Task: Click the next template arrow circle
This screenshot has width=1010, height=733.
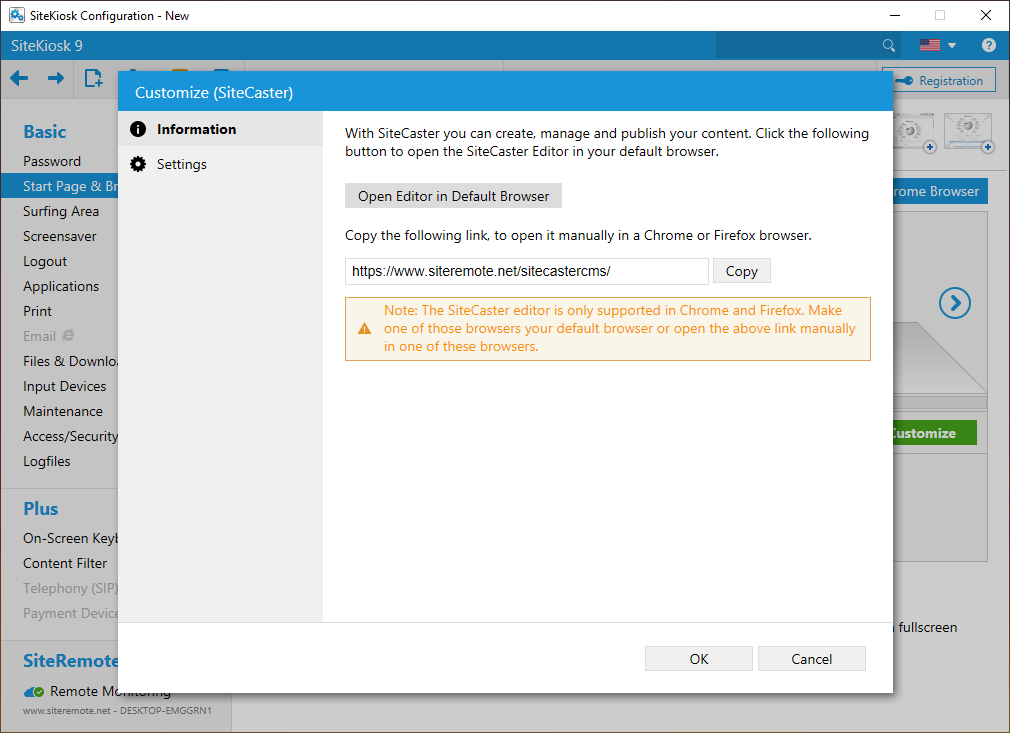Action: point(955,303)
